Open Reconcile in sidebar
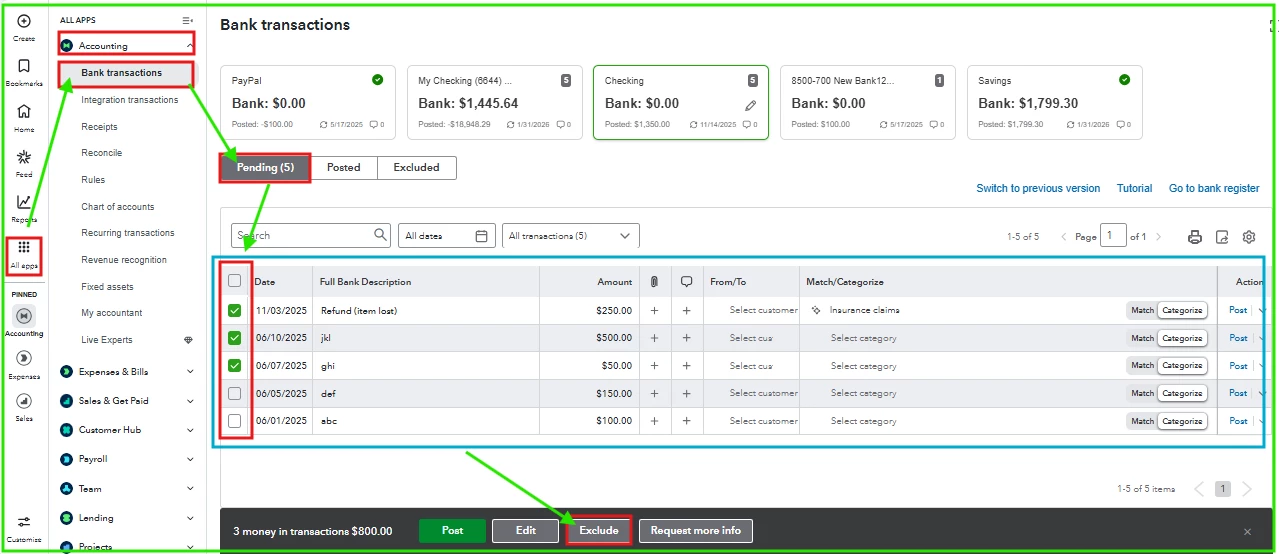Screen dimensions: 1279x554 [102, 153]
